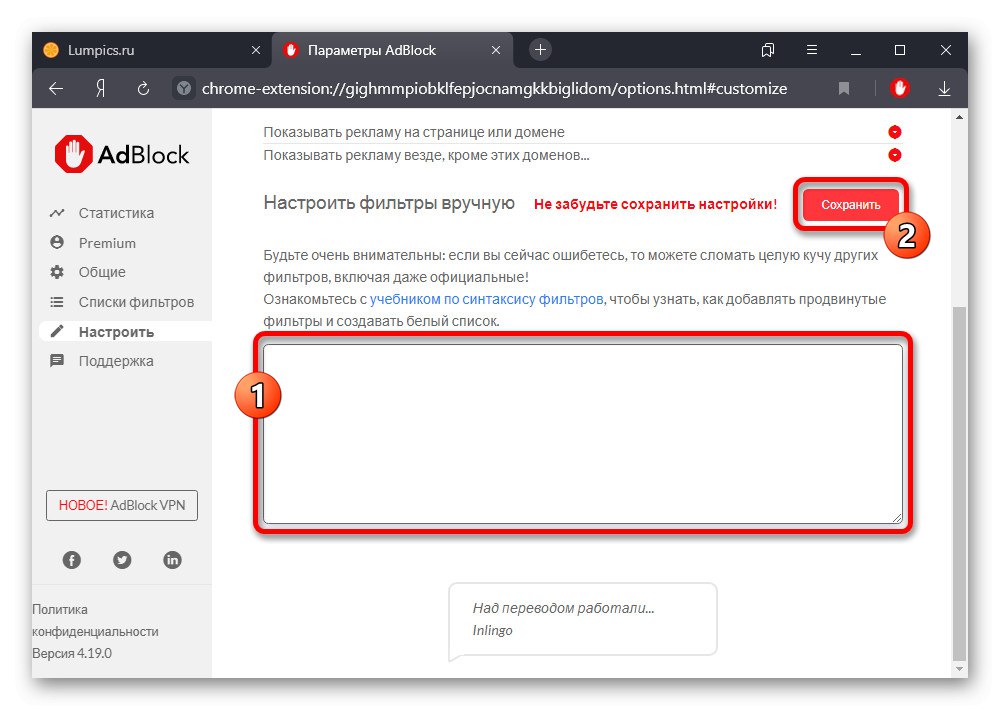This screenshot has height=710, width=1000.
Task: Expand 'Показывать рекламу везде, кроме этих доменов'
Action: (895, 155)
